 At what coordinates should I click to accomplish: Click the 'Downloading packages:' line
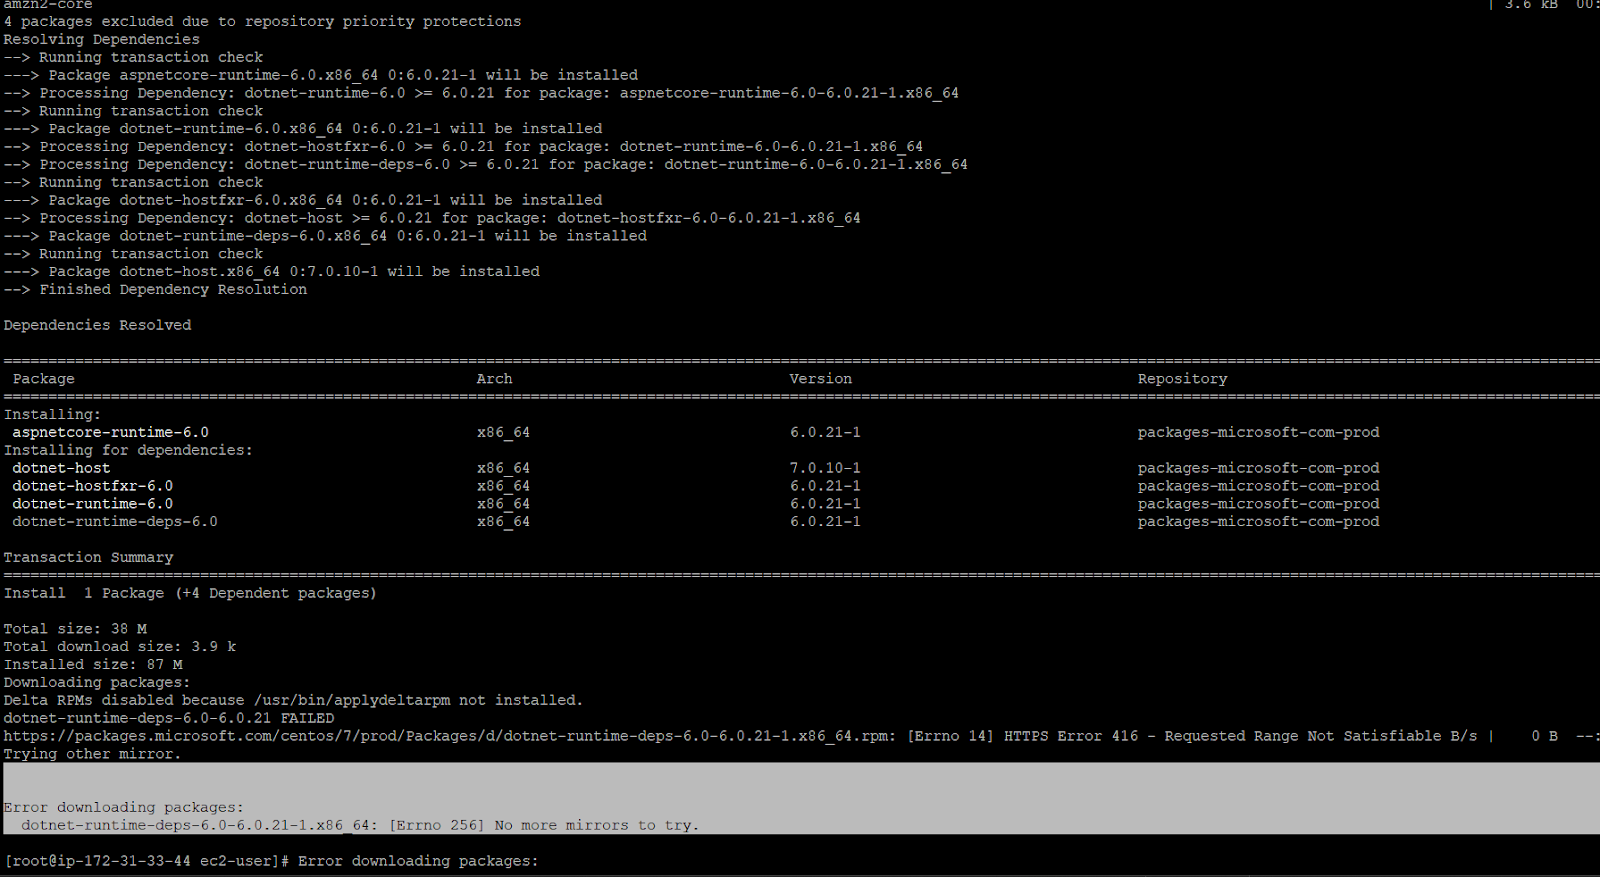pyautogui.click(x=97, y=683)
